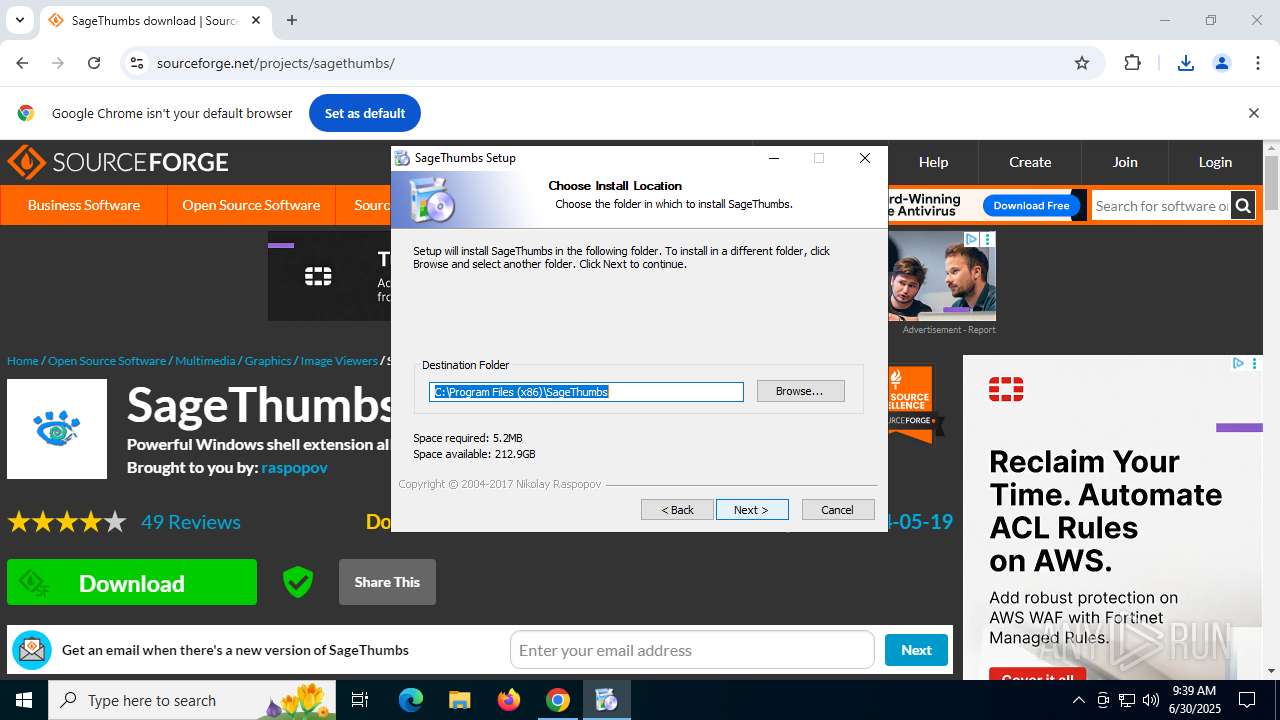1280x720 pixels.
Task: Open the raspopov author link
Action: 294,467
